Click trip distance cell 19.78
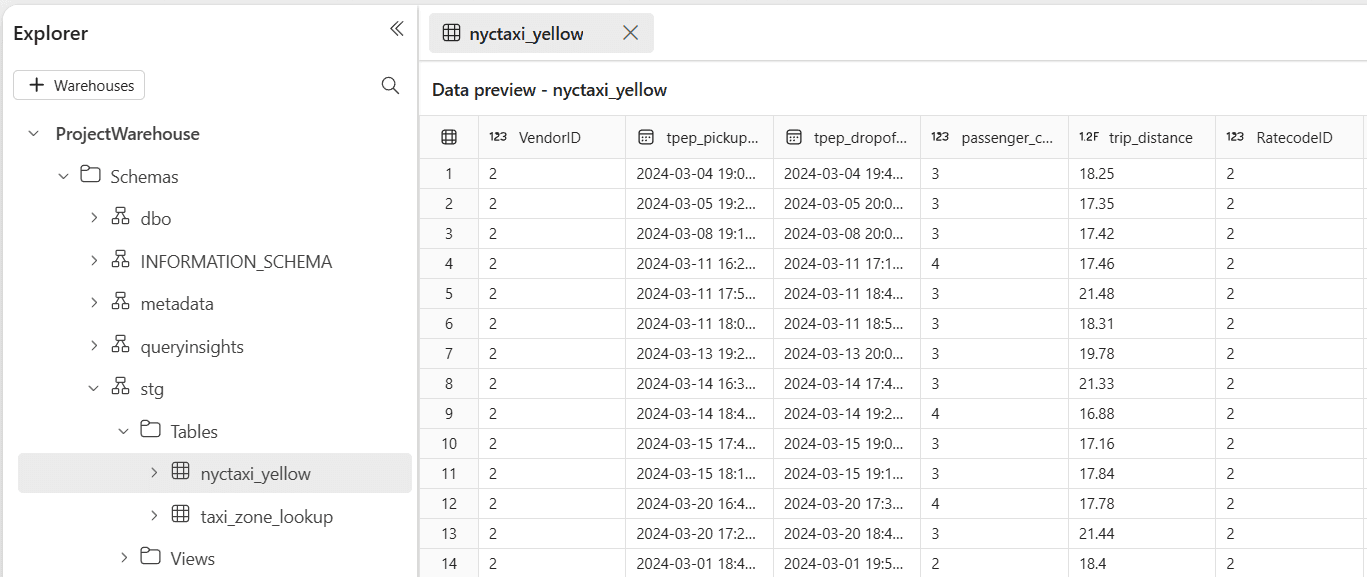Screen dimensions: 1367x577 point(1142,354)
